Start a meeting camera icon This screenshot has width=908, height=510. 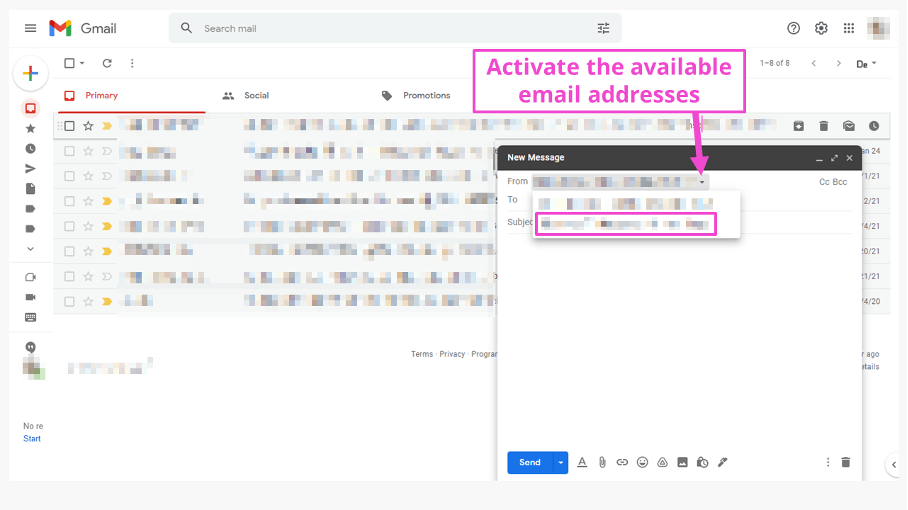(x=31, y=277)
